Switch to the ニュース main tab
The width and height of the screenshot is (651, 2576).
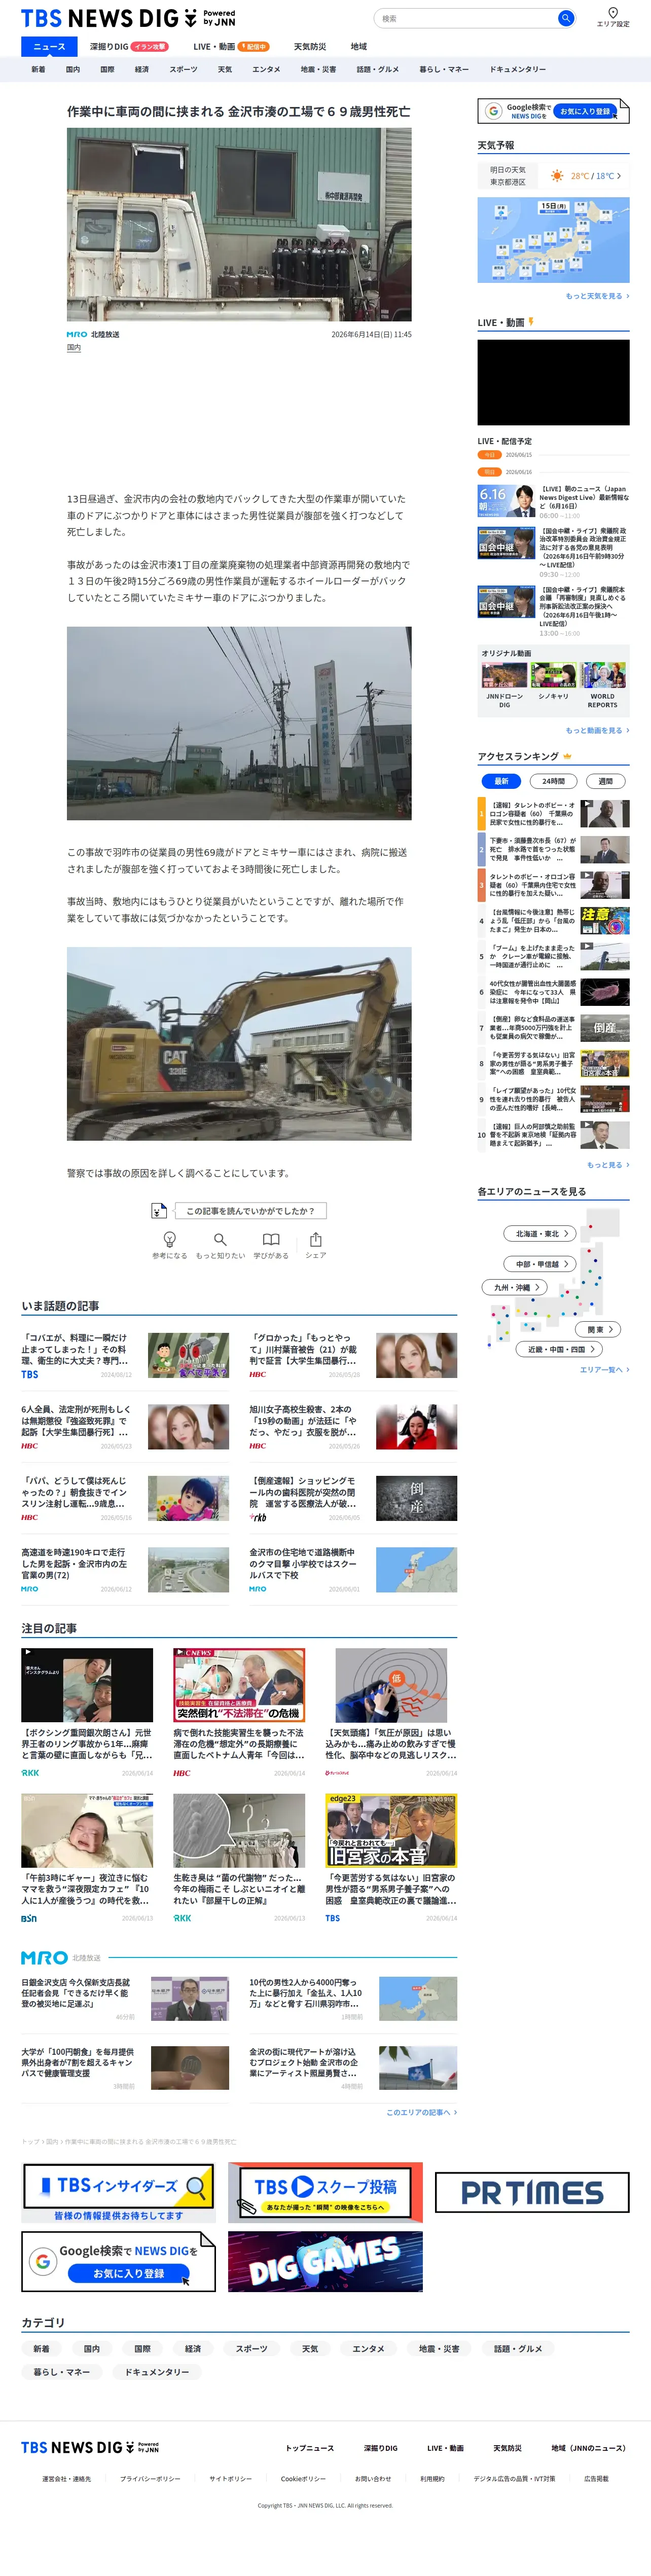coord(49,46)
